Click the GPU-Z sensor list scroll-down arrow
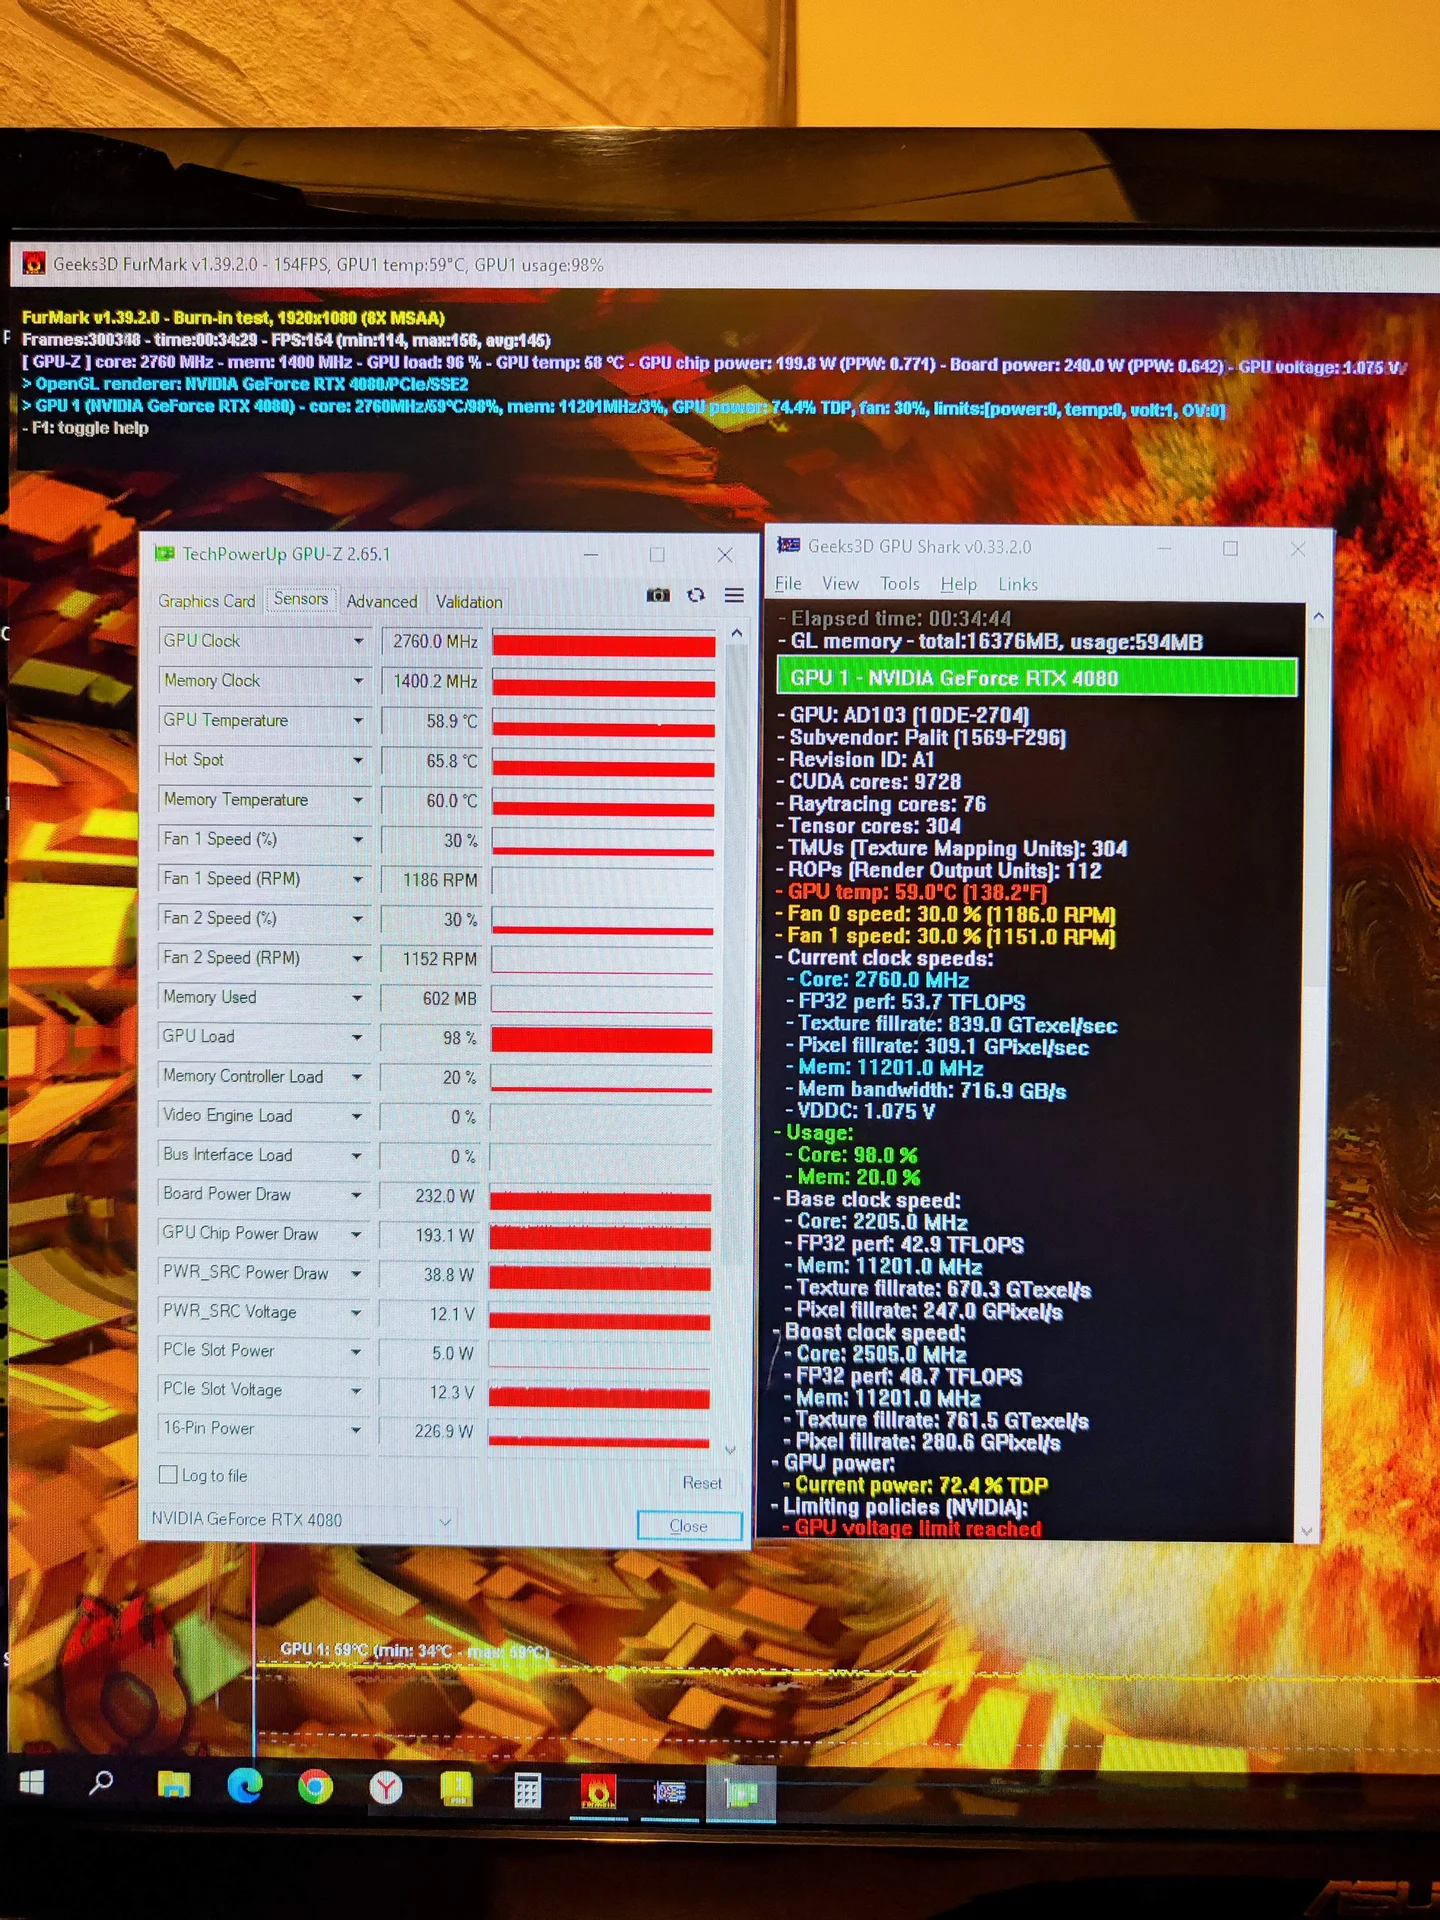1440x1920 pixels. [x=731, y=1449]
